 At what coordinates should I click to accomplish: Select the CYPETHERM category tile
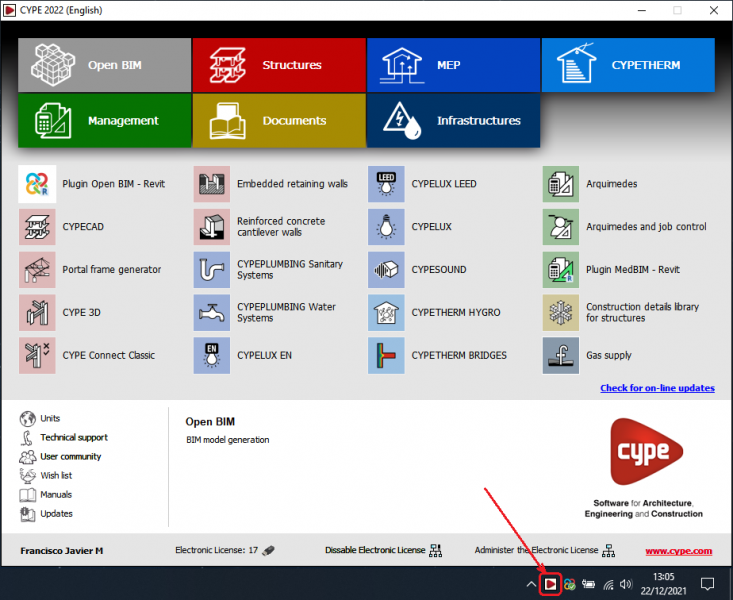pyautogui.click(x=628, y=65)
